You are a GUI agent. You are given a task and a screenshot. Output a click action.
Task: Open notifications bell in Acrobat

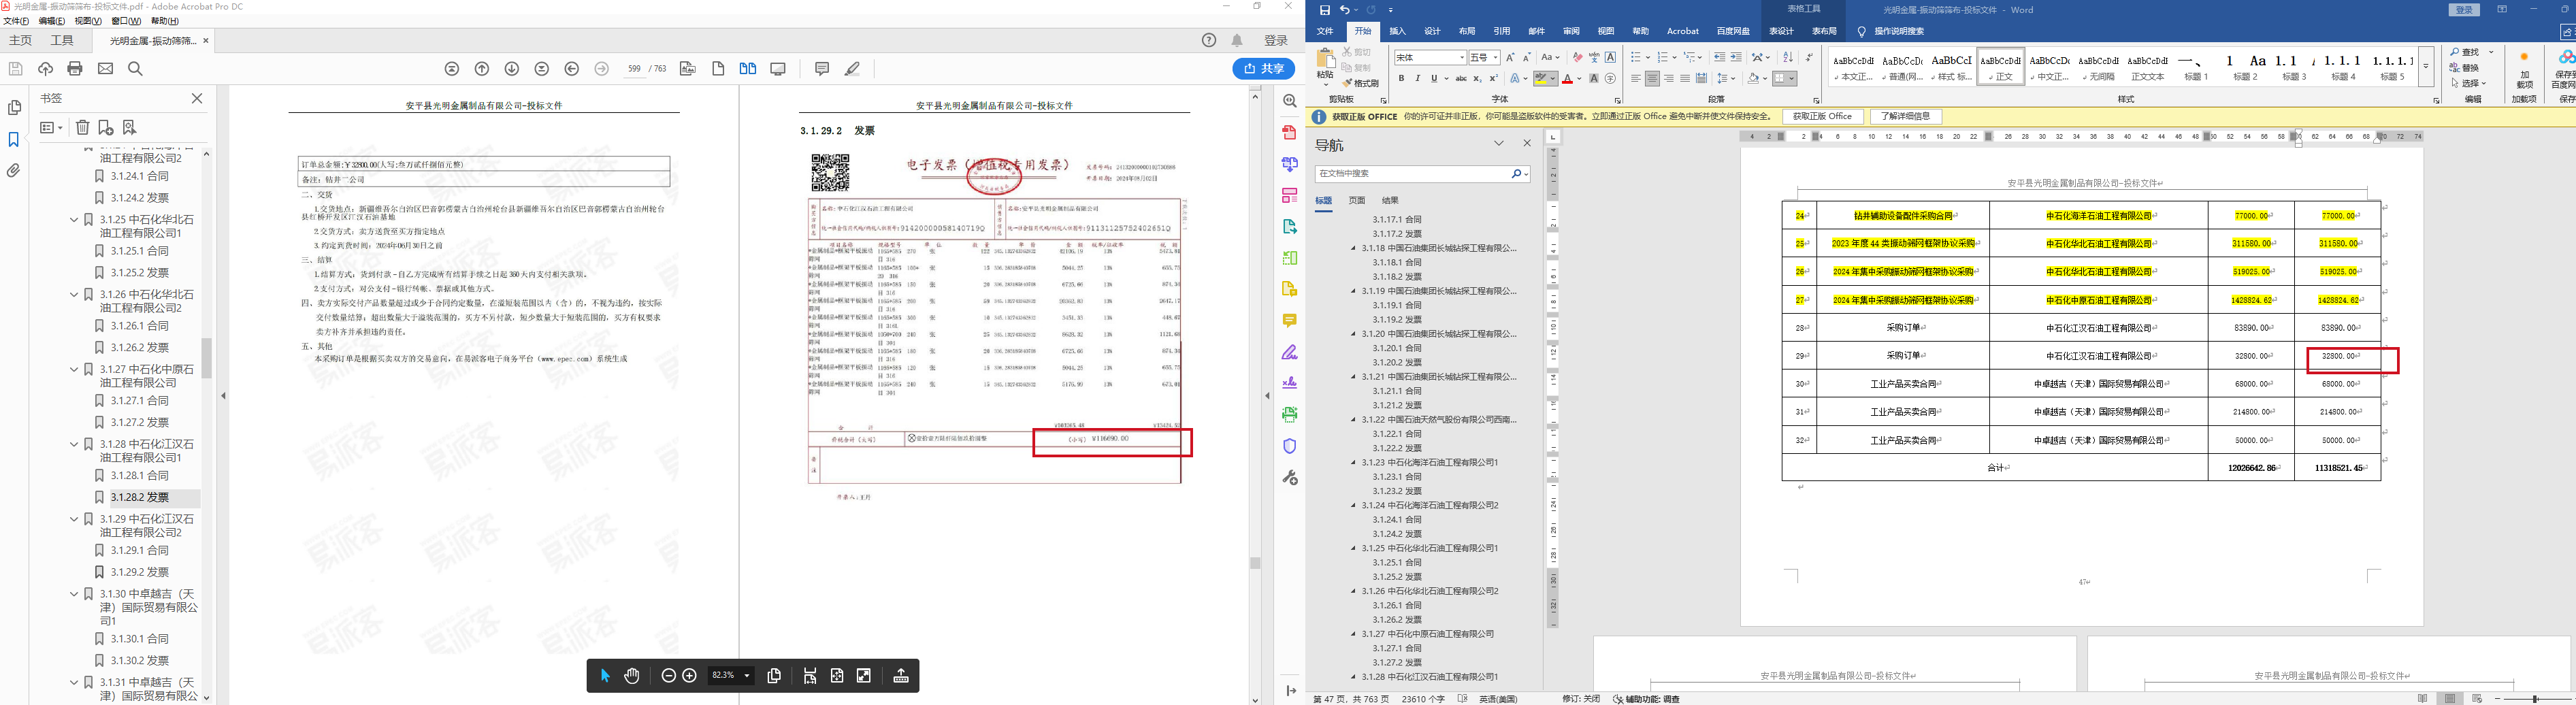click(1237, 41)
